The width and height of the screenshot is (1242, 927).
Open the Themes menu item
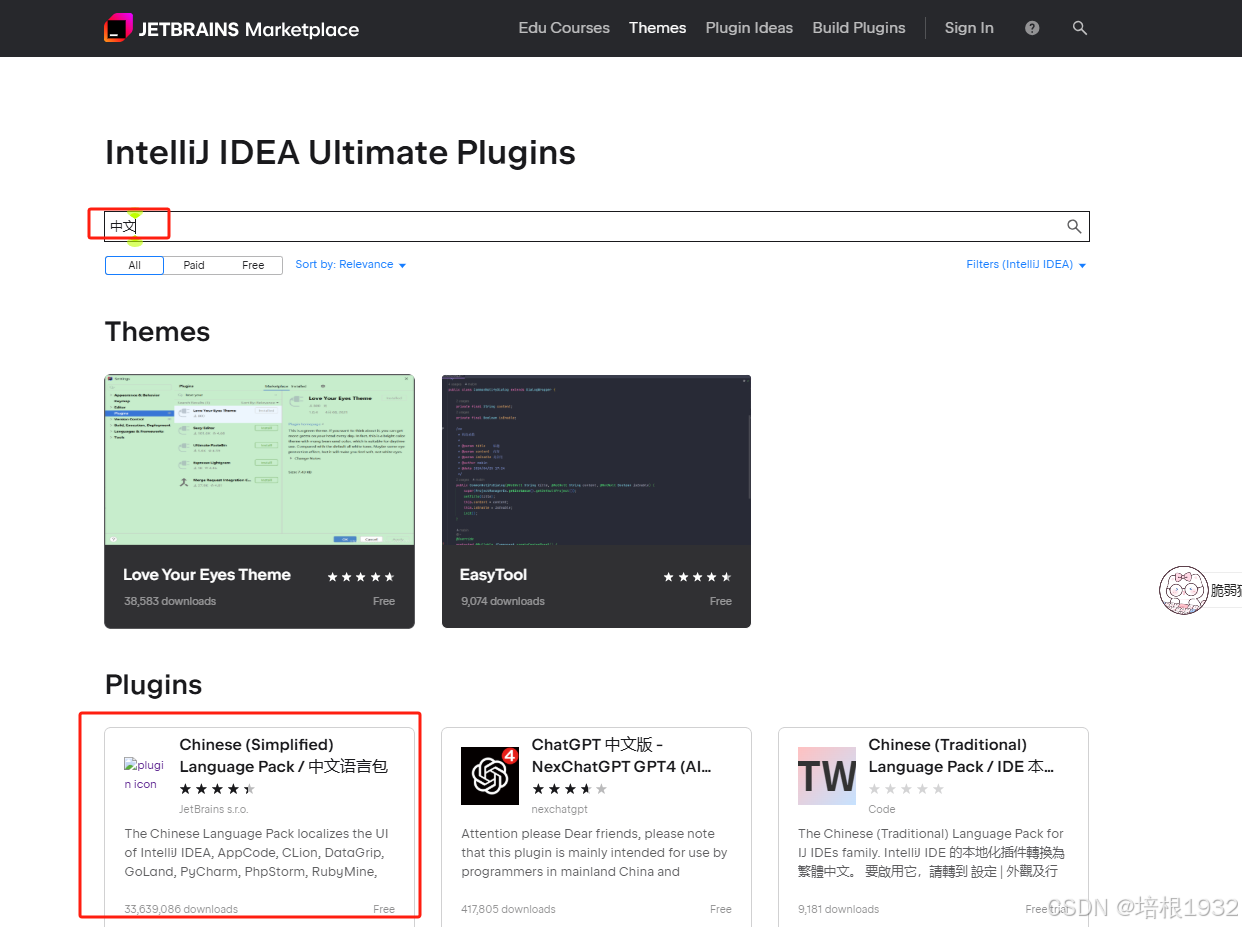pos(658,28)
